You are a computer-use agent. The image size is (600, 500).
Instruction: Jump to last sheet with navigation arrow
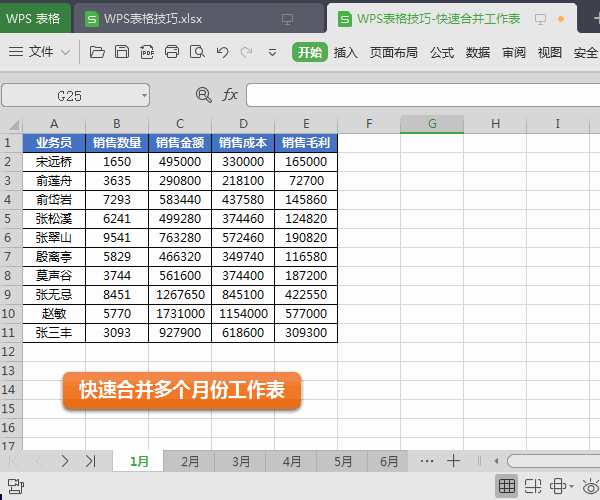point(91,461)
